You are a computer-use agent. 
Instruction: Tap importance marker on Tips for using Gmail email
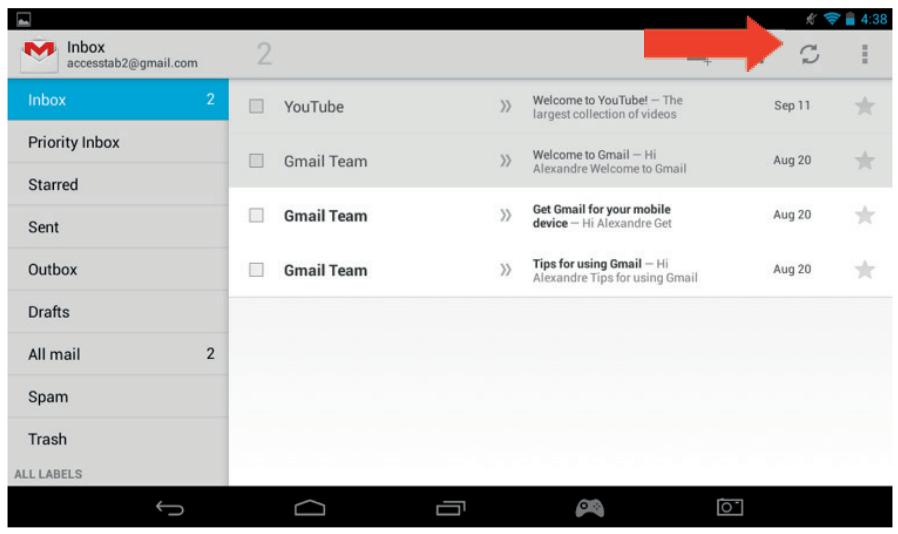pyautogui.click(x=505, y=270)
